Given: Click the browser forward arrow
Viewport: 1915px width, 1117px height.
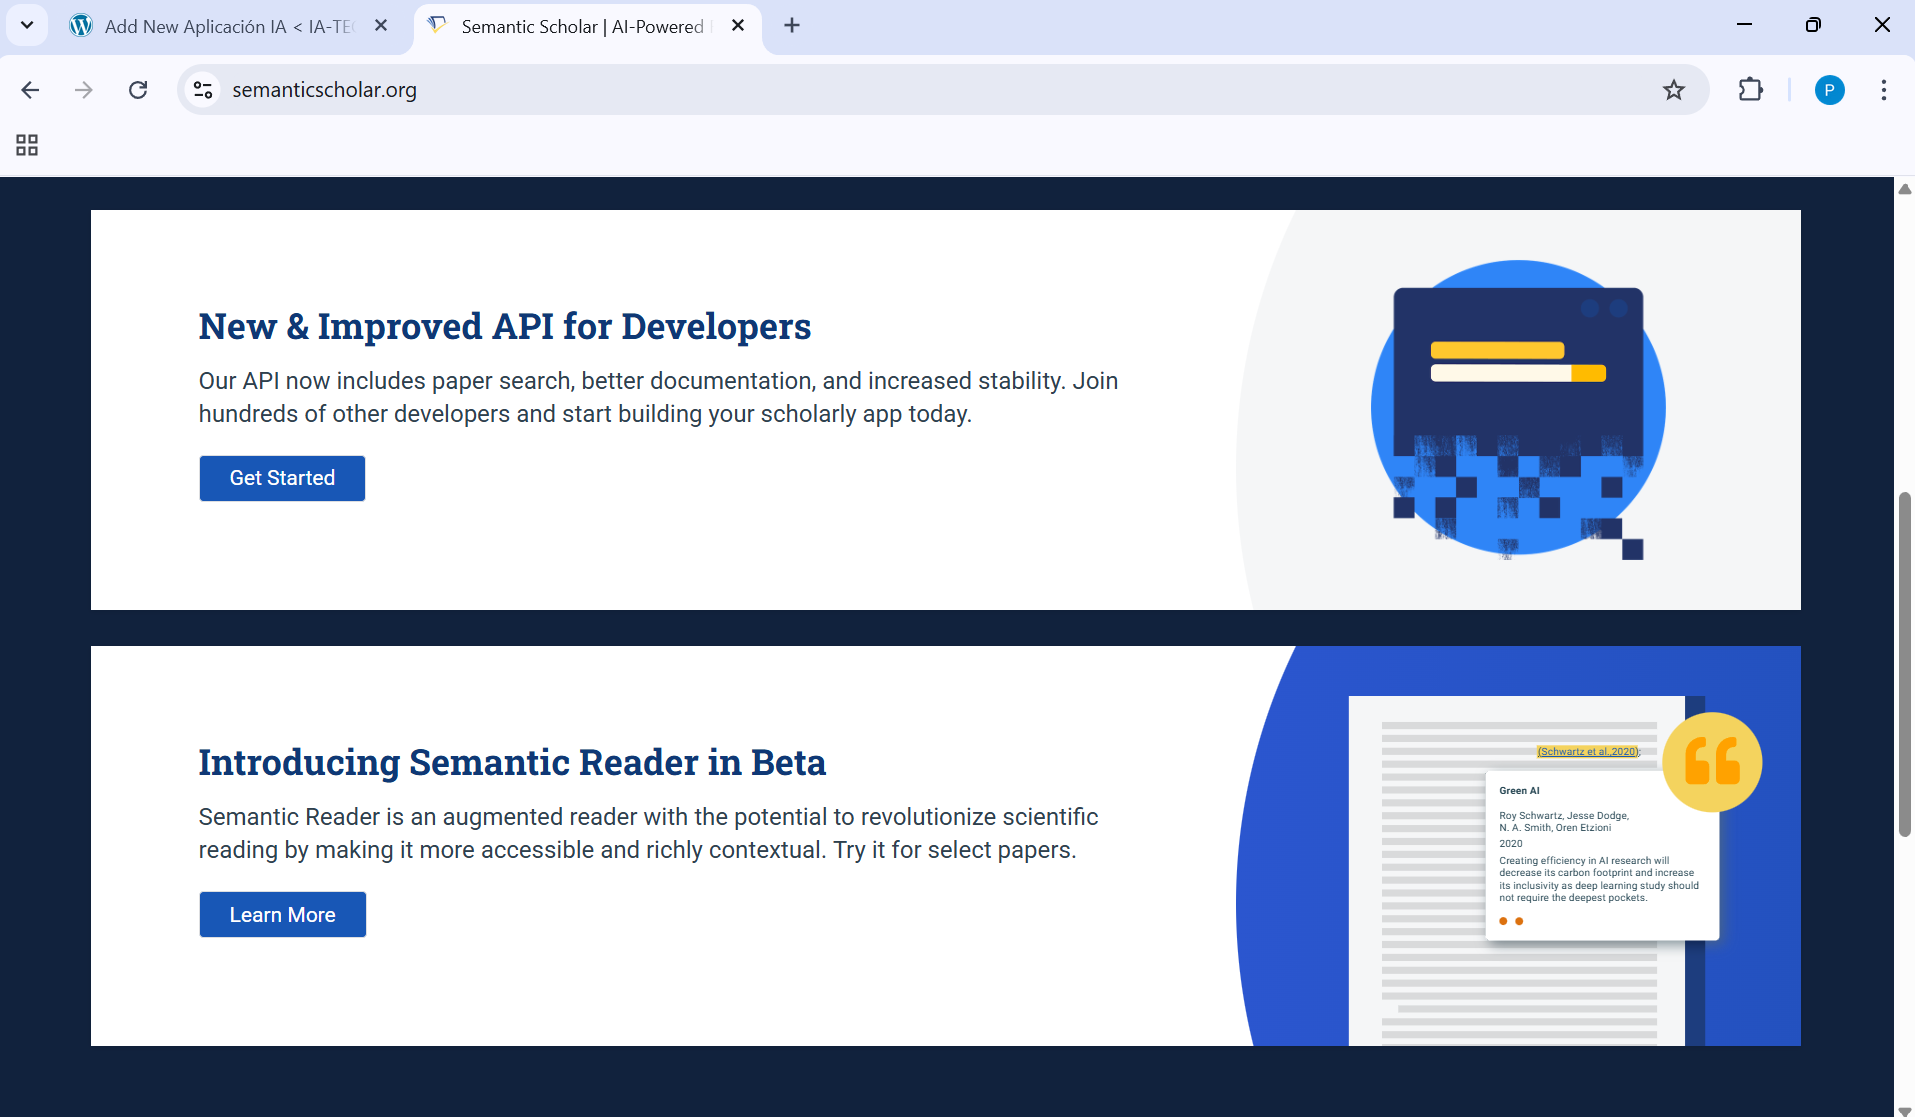Looking at the screenshot, I should [84, 90].
